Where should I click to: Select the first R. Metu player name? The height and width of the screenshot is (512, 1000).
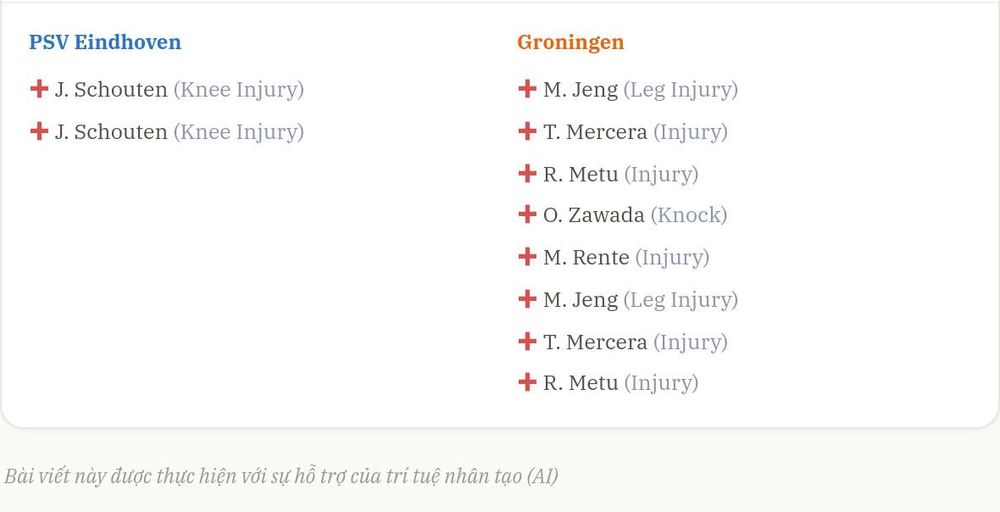tap(580, 173)
